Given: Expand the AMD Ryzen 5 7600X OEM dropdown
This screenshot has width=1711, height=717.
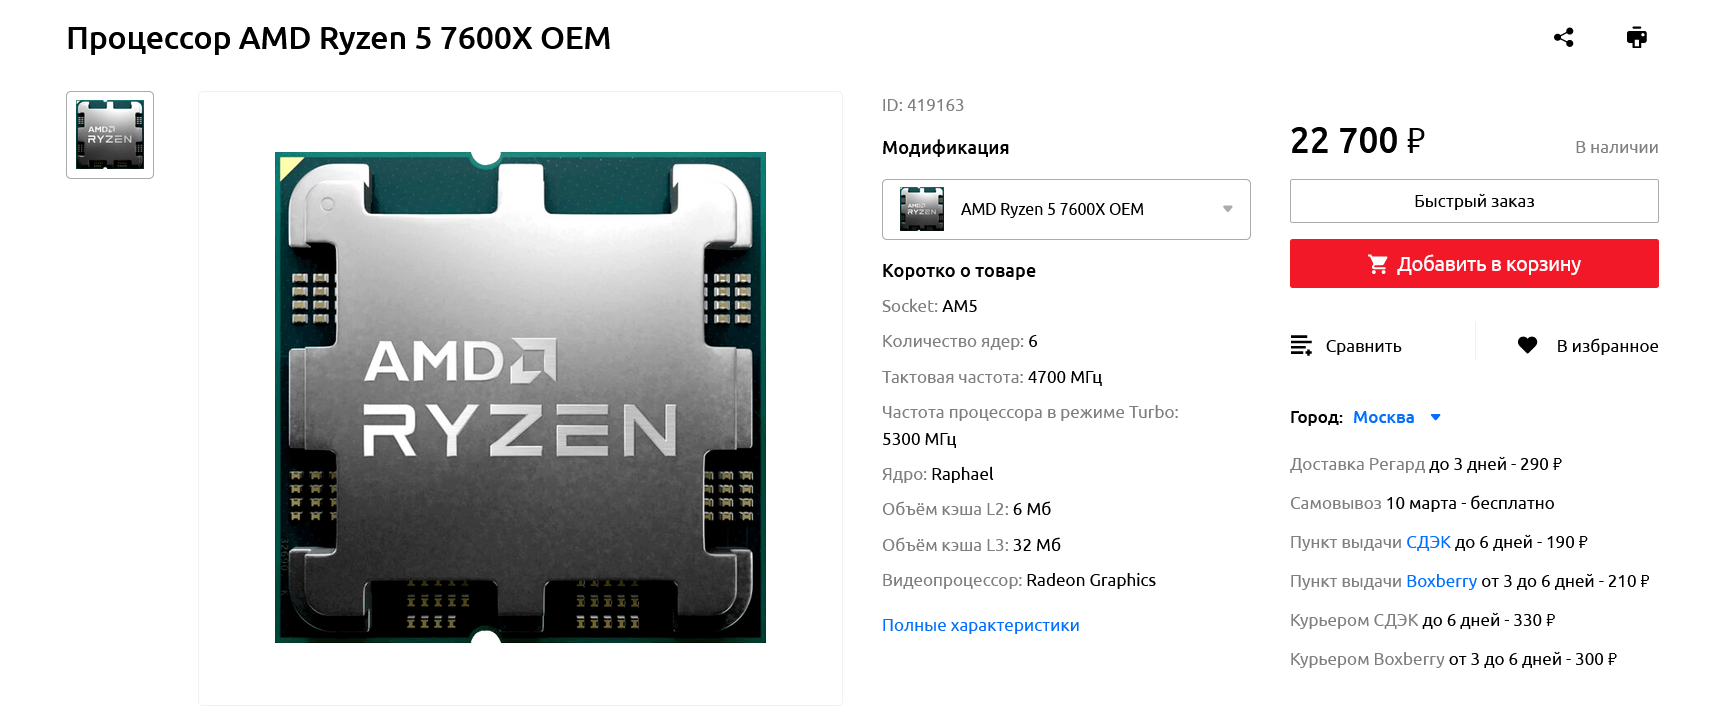Looking at the screenshot, I should [x=1066, y=209].
